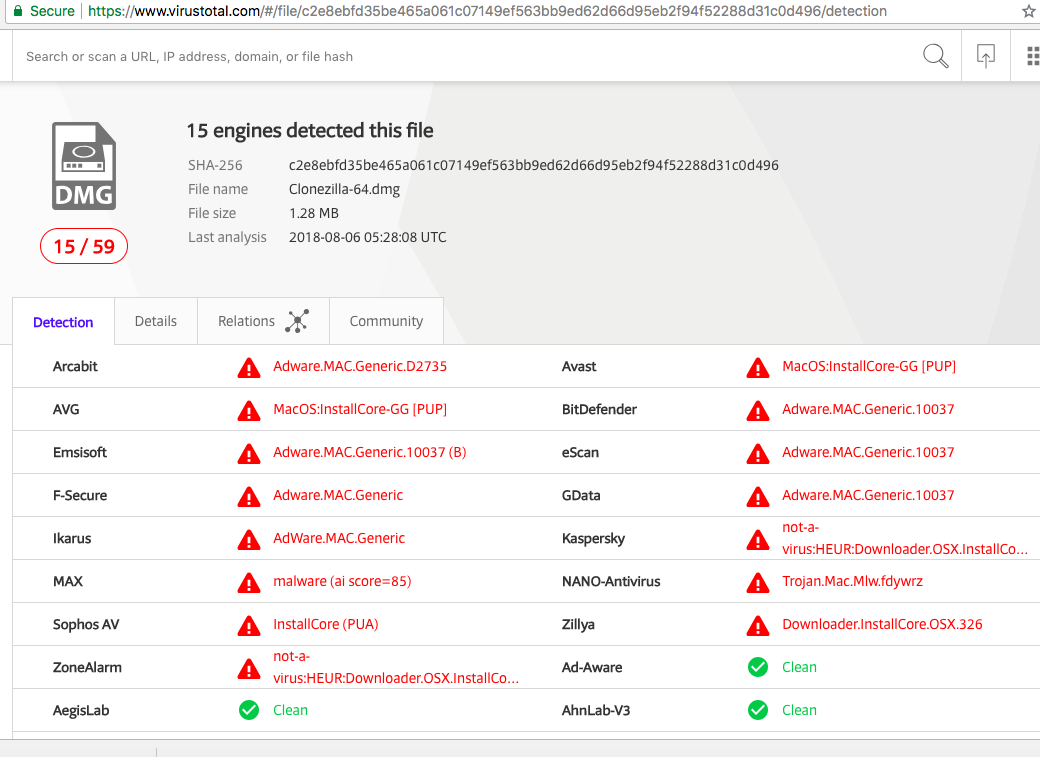Open the Community tab
The width and height of the screenshot is (1040, 757).
tap(386, 321)
